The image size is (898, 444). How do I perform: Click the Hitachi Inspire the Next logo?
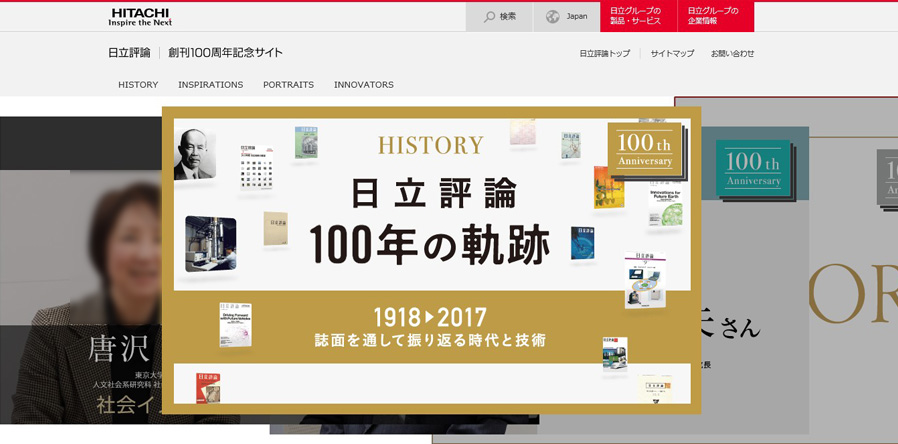pyautogui.click(x=140, y=17)
